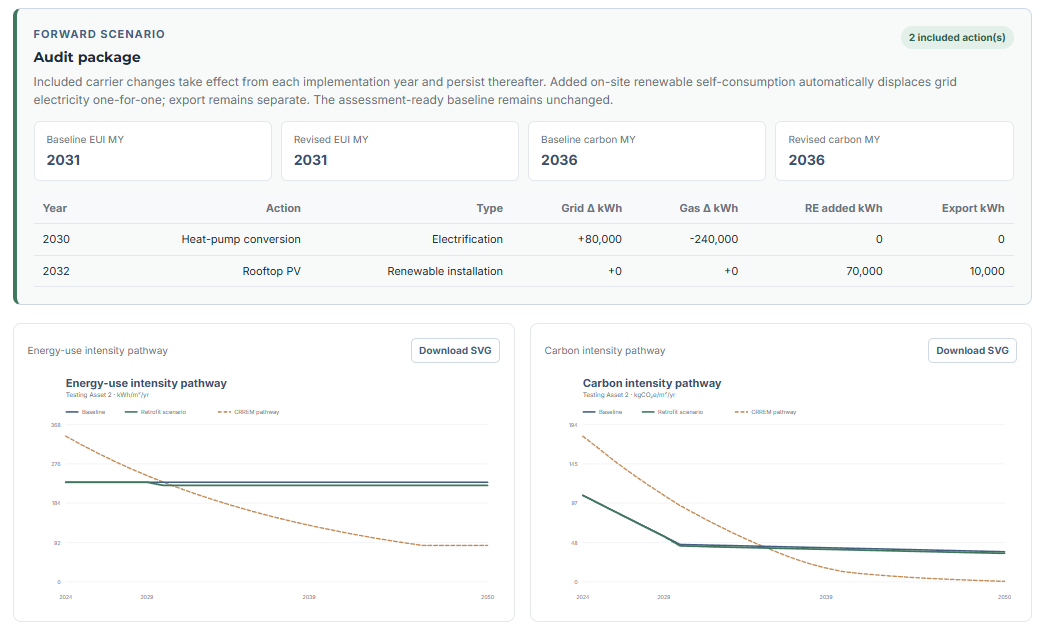Click the '70,000' RE added value

(864, 271)
